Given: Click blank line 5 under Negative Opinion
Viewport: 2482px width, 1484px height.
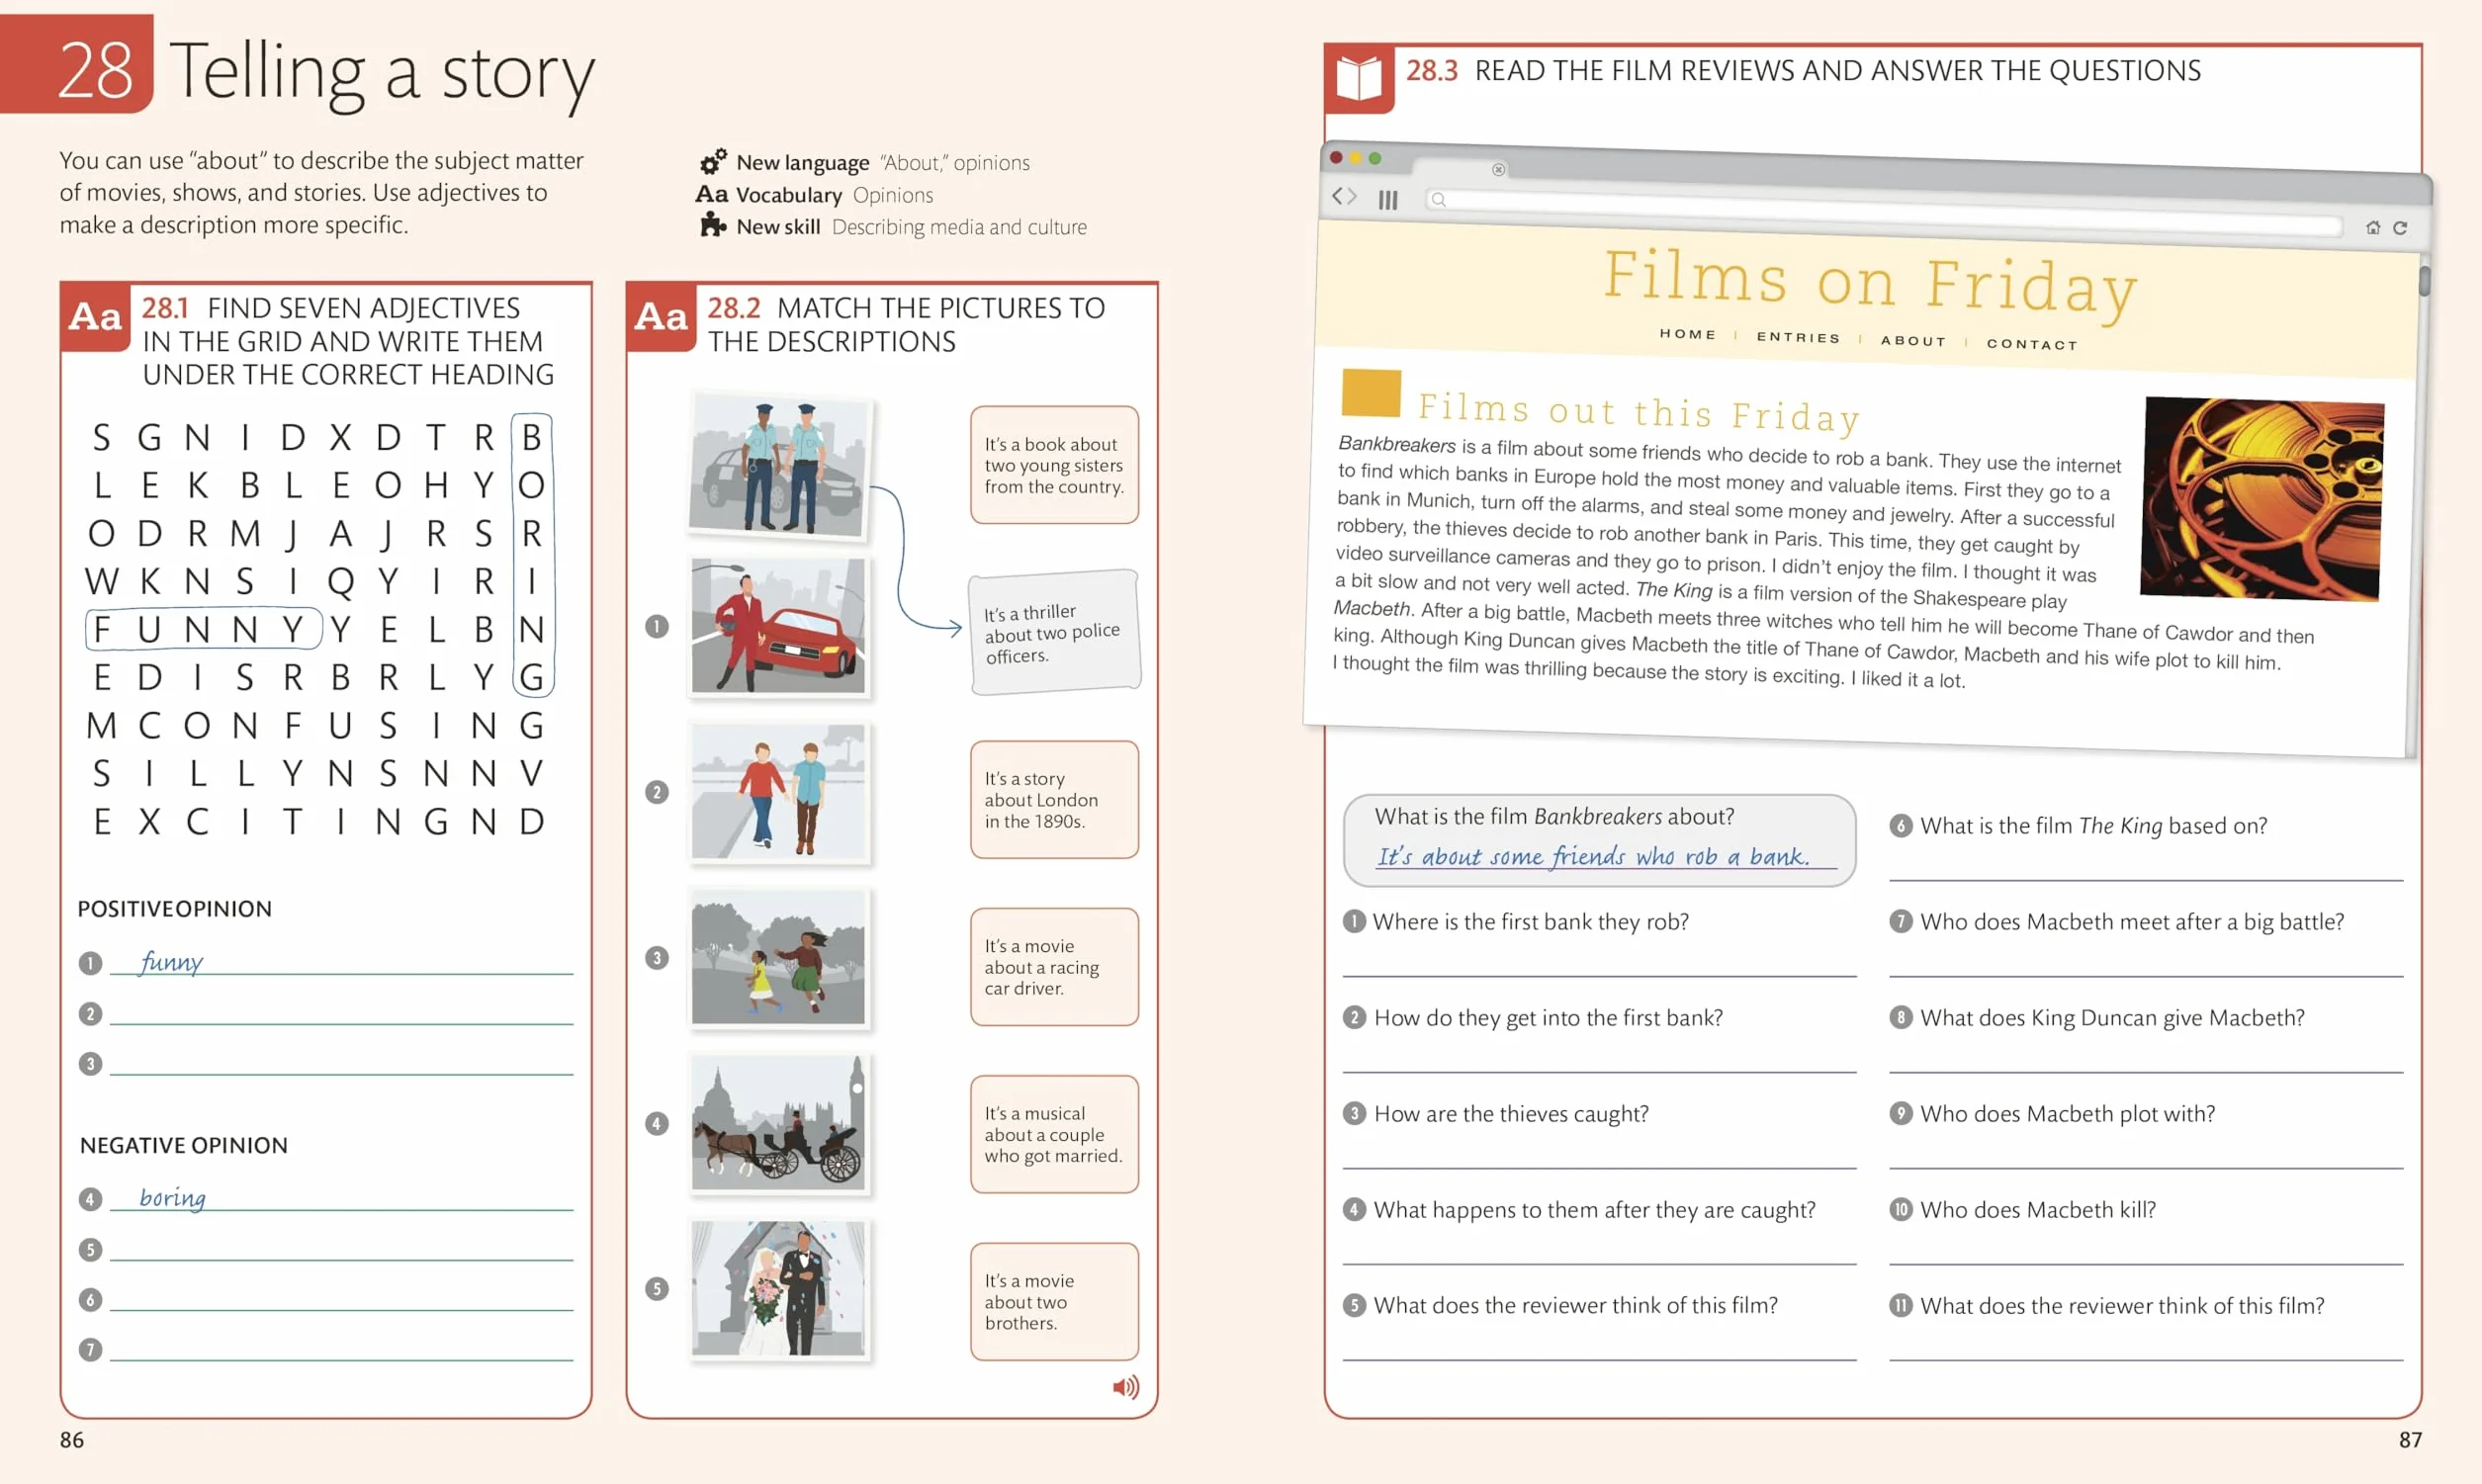Looking at the screenshot, I should pos(341,1250).
